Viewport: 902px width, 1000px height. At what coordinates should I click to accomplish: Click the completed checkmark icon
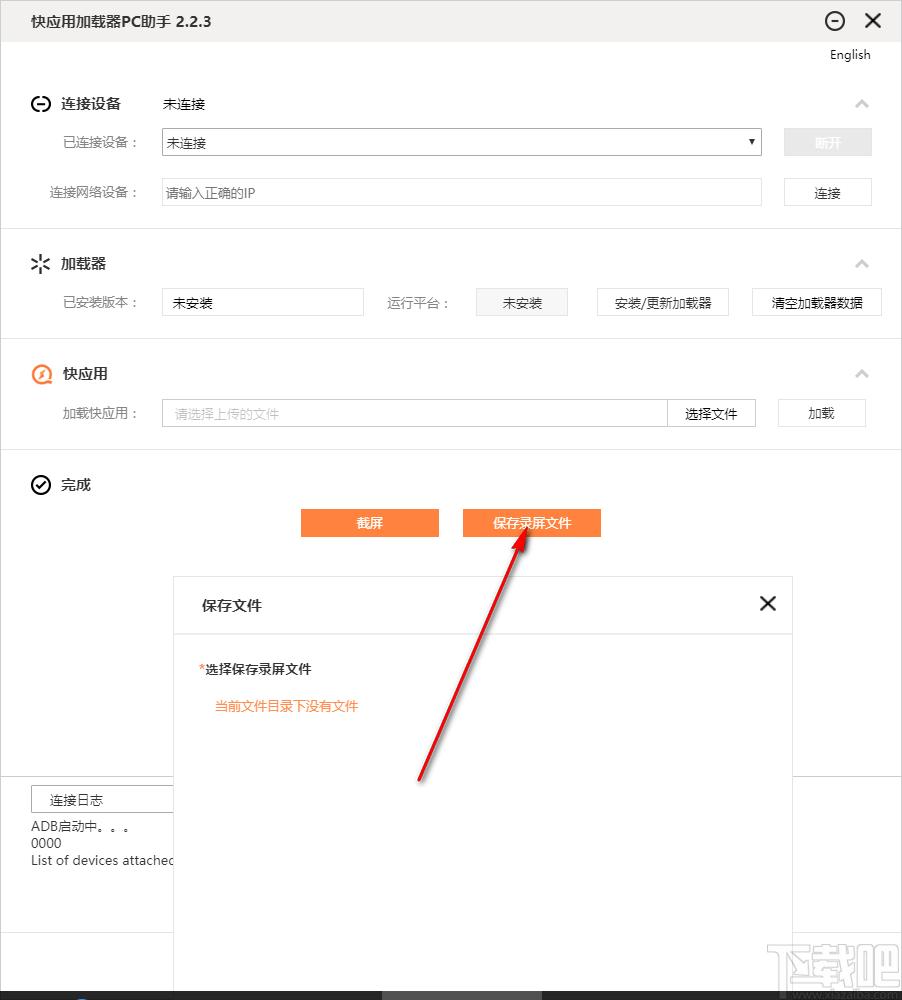coord(41,485)
